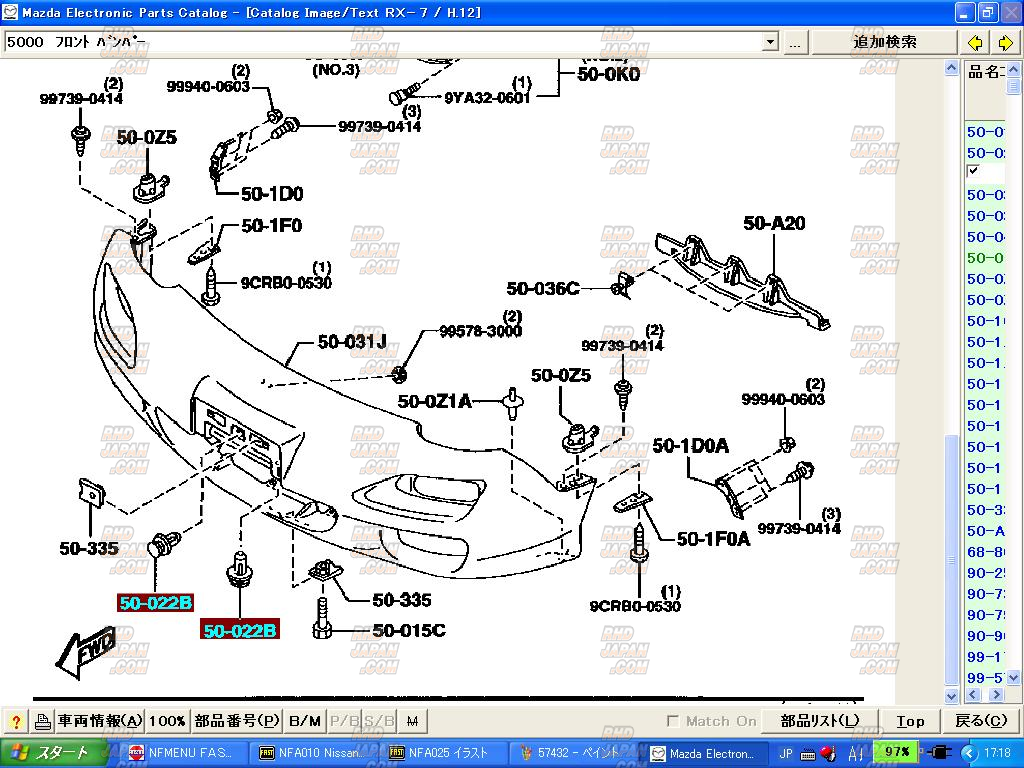Click the yellow right arrow navigation icon
This screenshot has height=768, width=1024.
coord(1005,42)
